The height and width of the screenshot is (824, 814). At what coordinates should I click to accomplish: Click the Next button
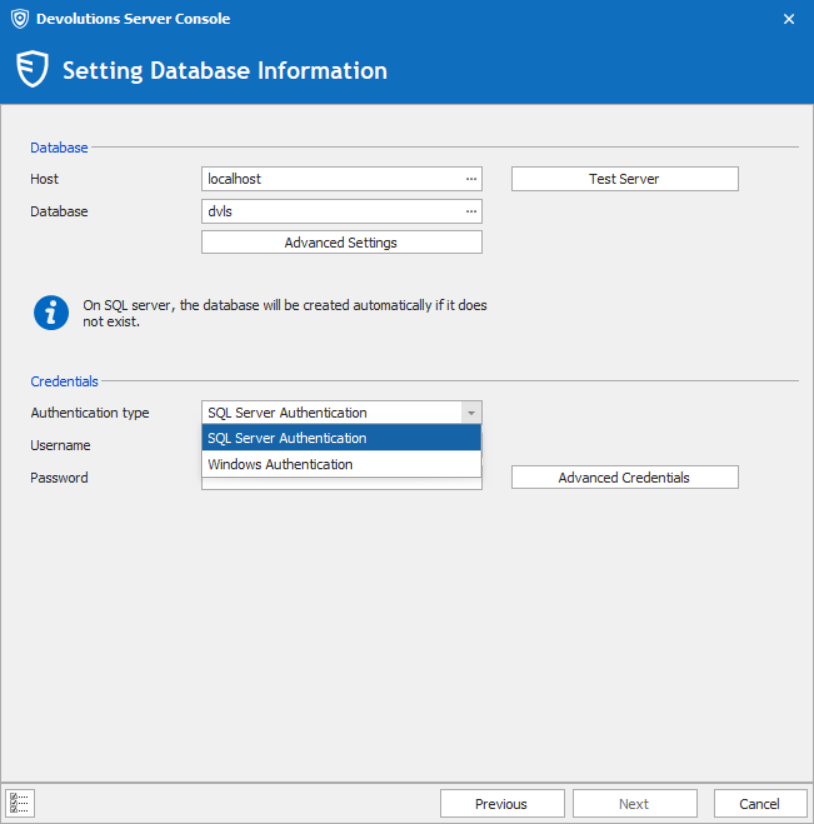pos(634,804)
